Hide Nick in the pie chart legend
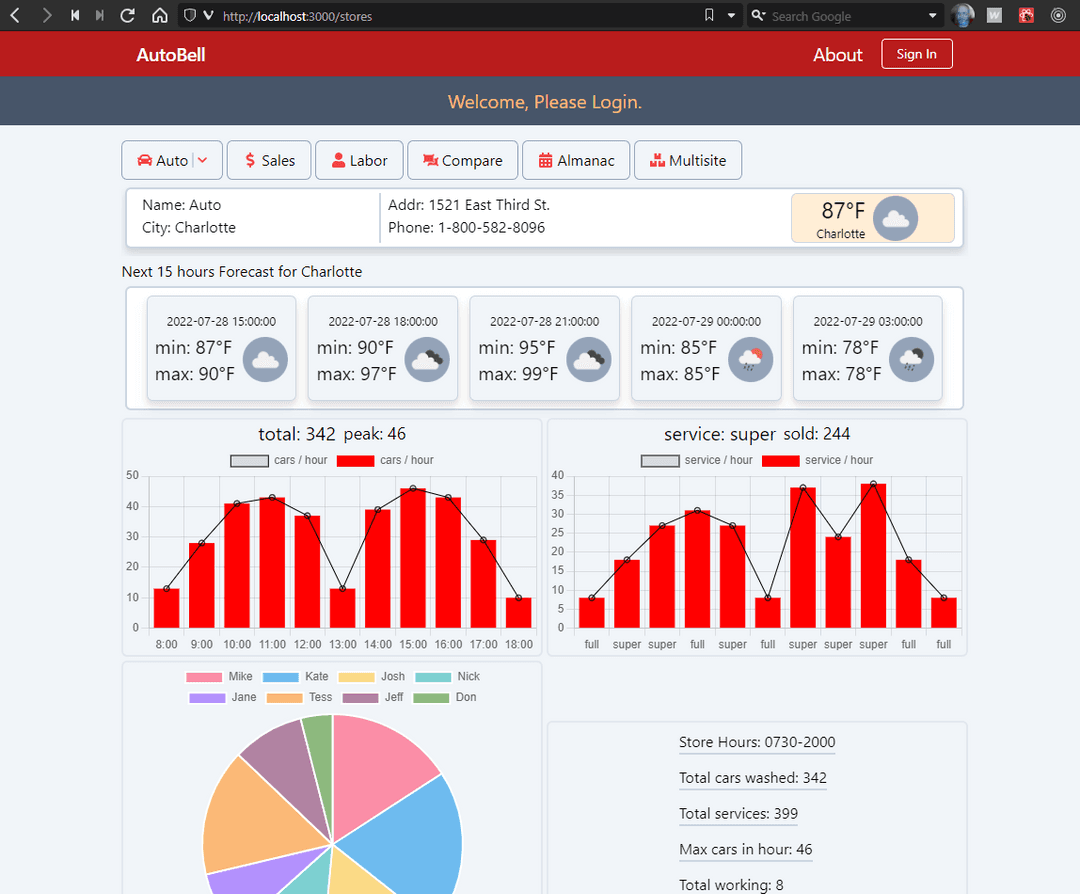 pos(448,677)
